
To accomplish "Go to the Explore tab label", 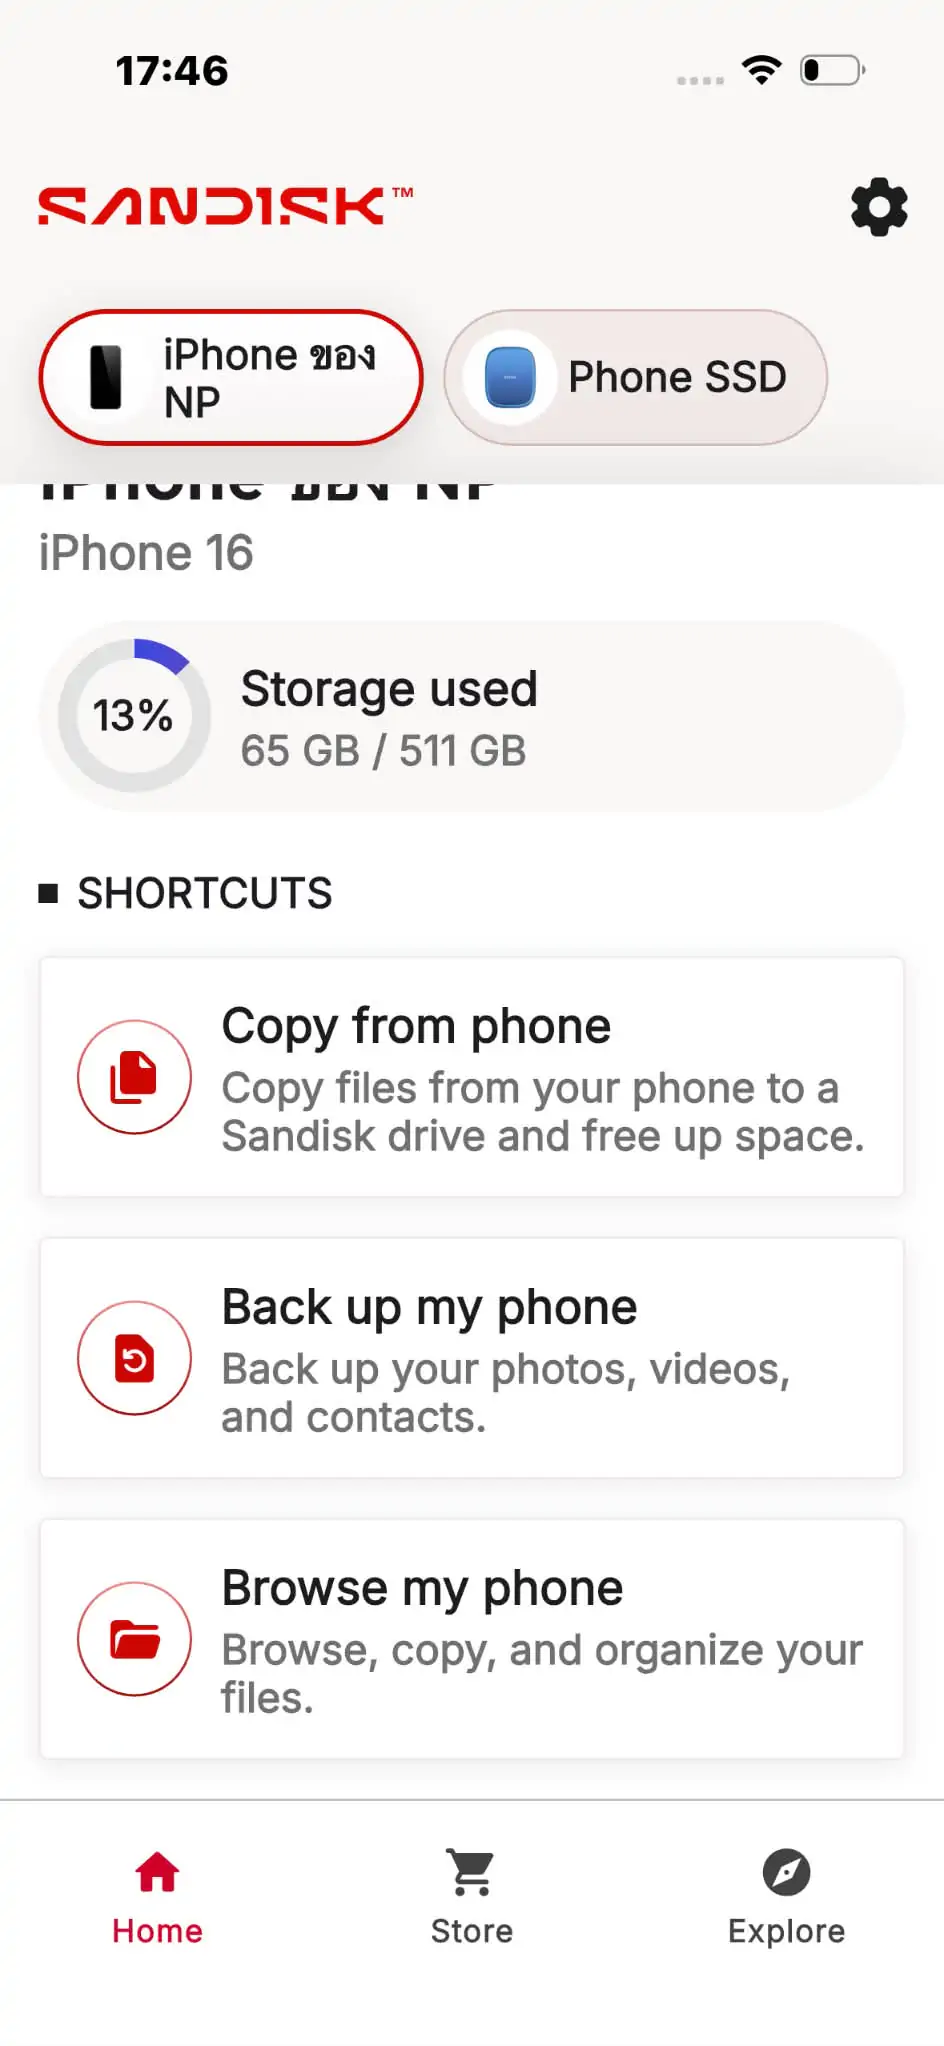I will pyautogui.click(x=786, y=1931).
